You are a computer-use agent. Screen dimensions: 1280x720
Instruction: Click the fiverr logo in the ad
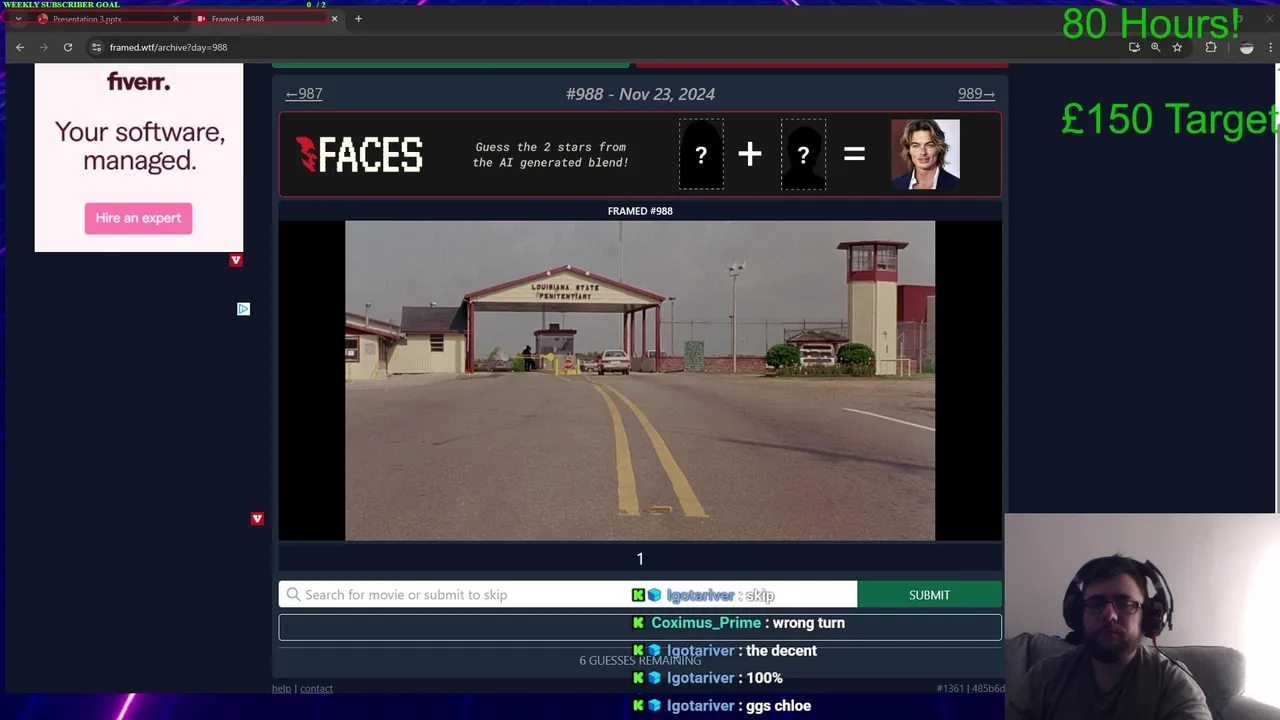pyautogui.click(x=138, y=82)
